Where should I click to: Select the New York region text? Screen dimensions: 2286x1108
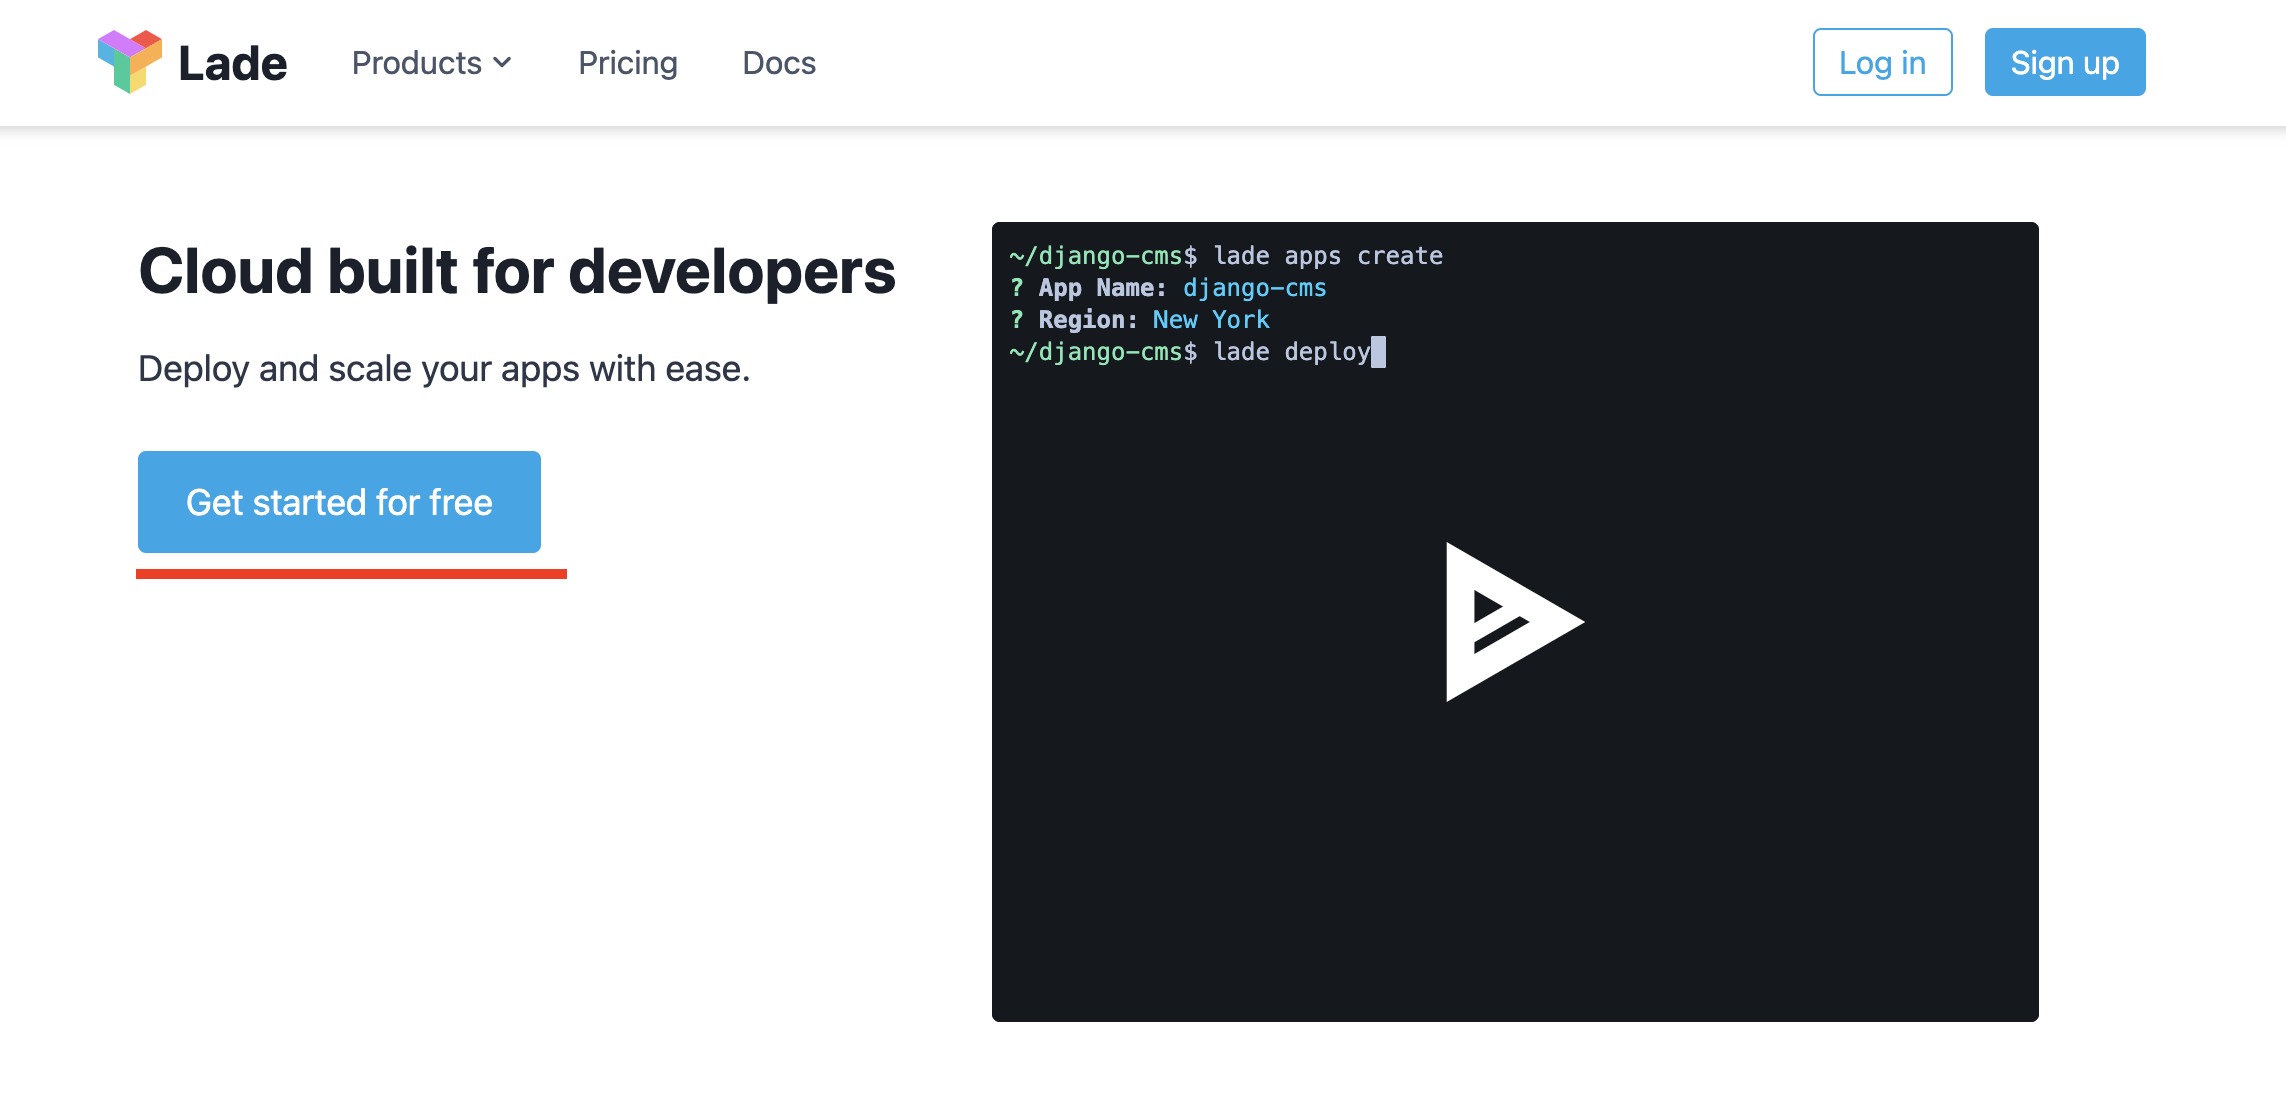coord(1210,320)
